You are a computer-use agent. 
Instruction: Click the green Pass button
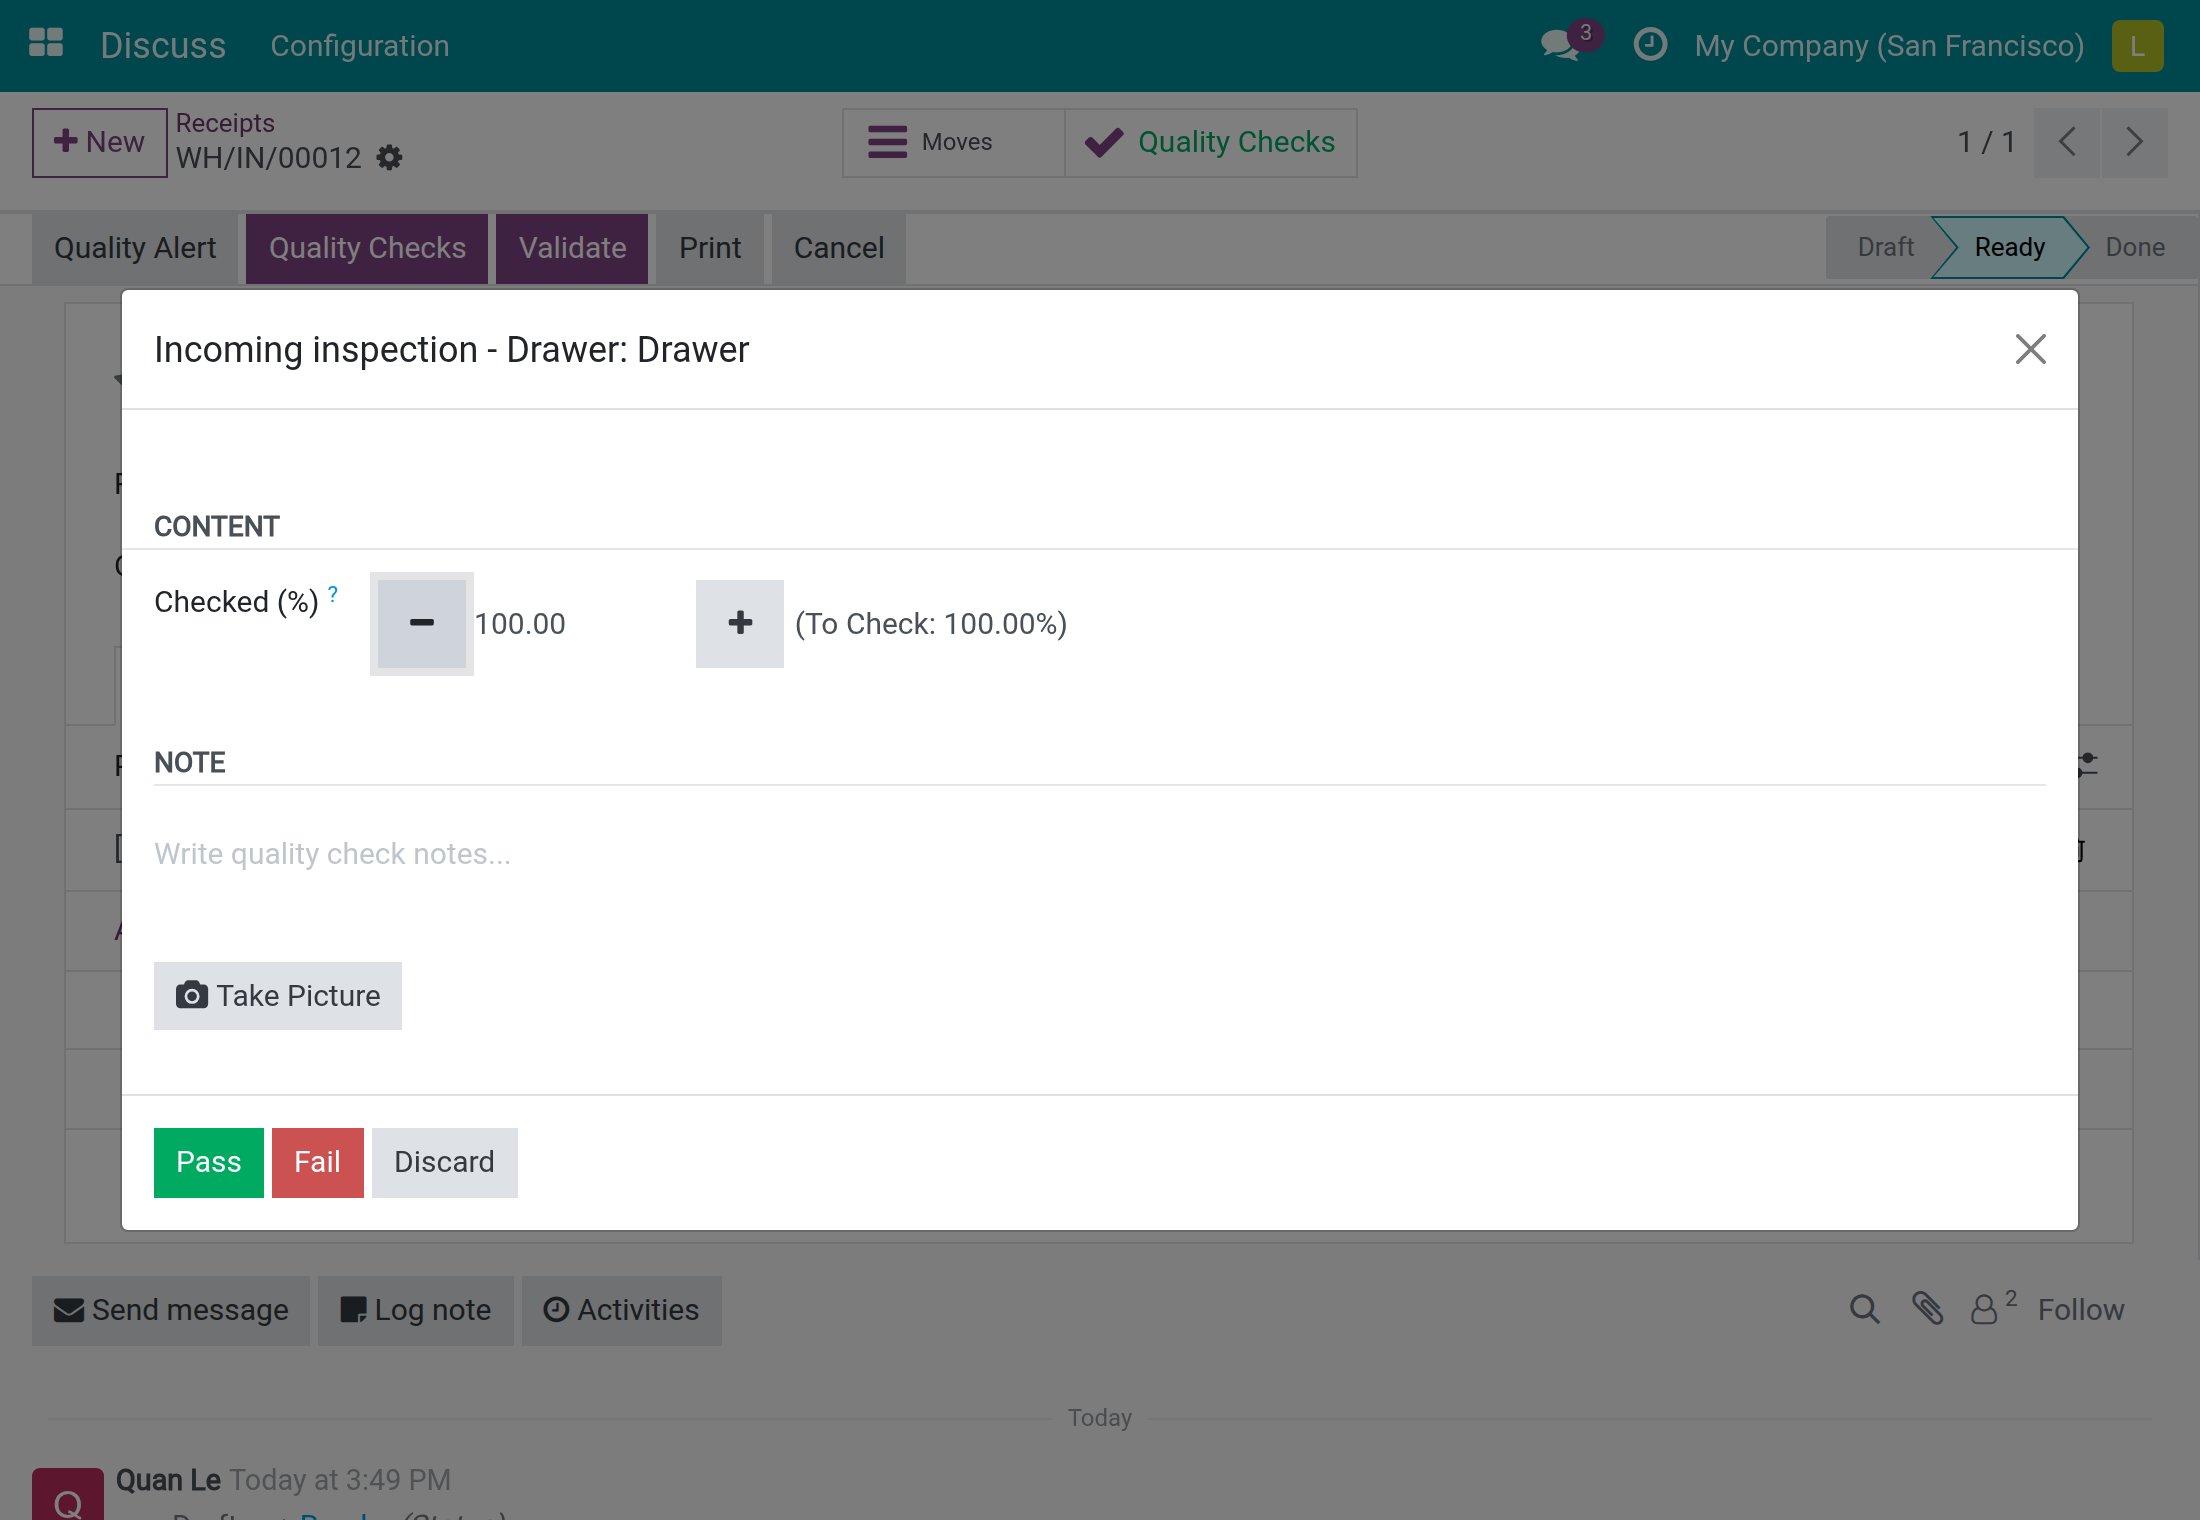[x=209, y=1162]
